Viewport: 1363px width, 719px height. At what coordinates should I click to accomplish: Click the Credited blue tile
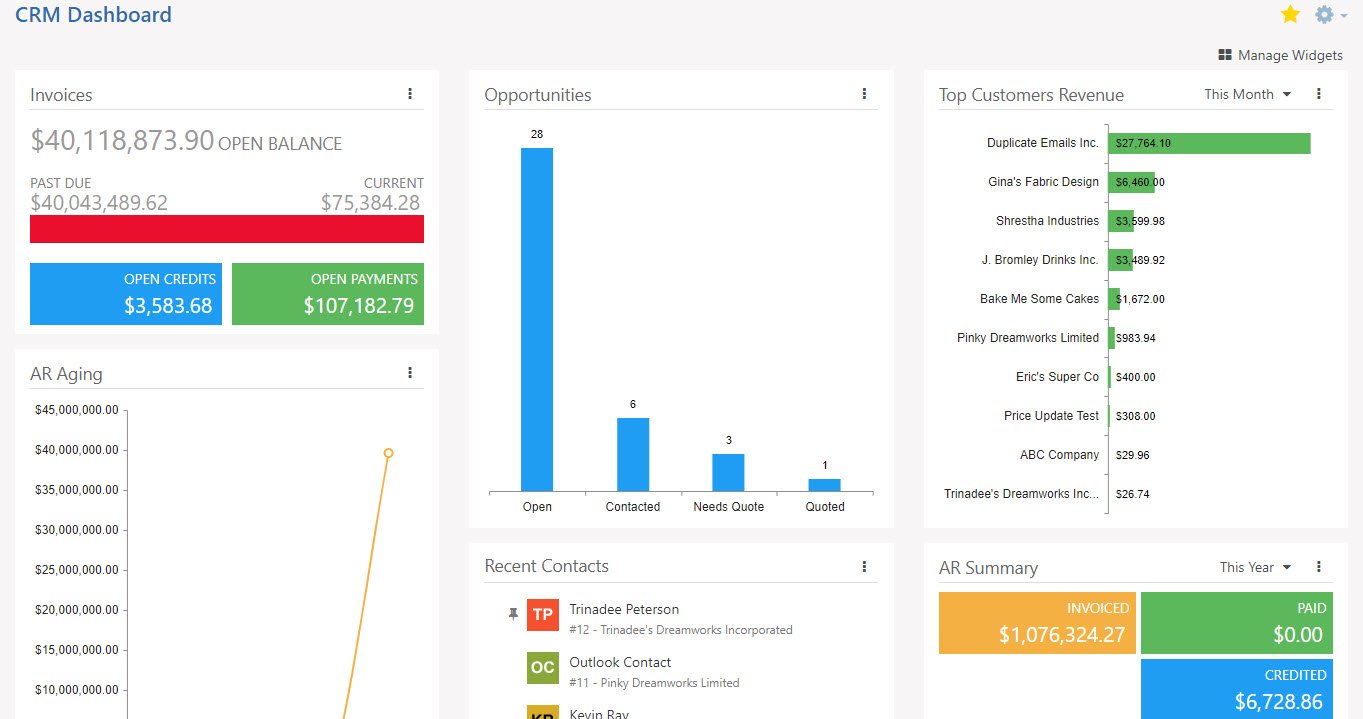click(x=1239, y=689)
